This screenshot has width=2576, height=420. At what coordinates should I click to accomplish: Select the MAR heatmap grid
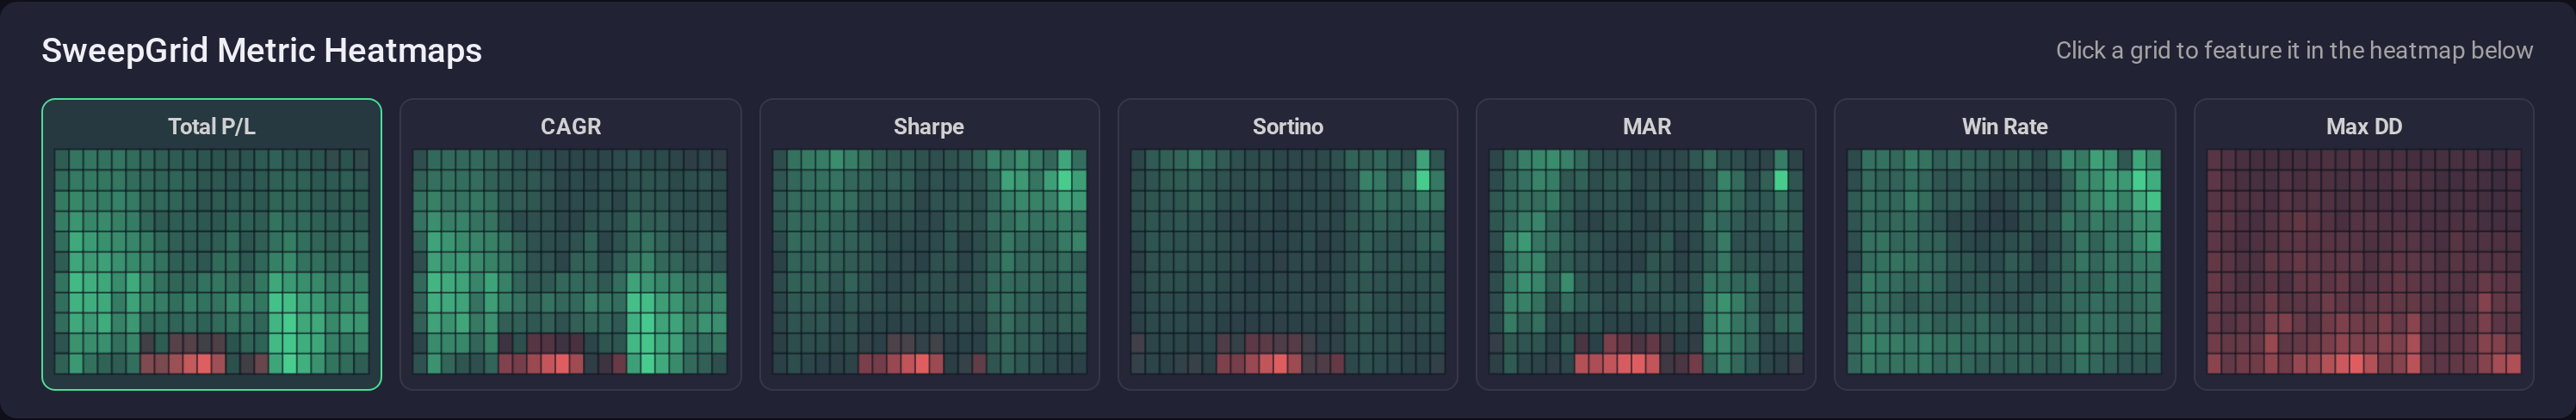coord(1646,244)
